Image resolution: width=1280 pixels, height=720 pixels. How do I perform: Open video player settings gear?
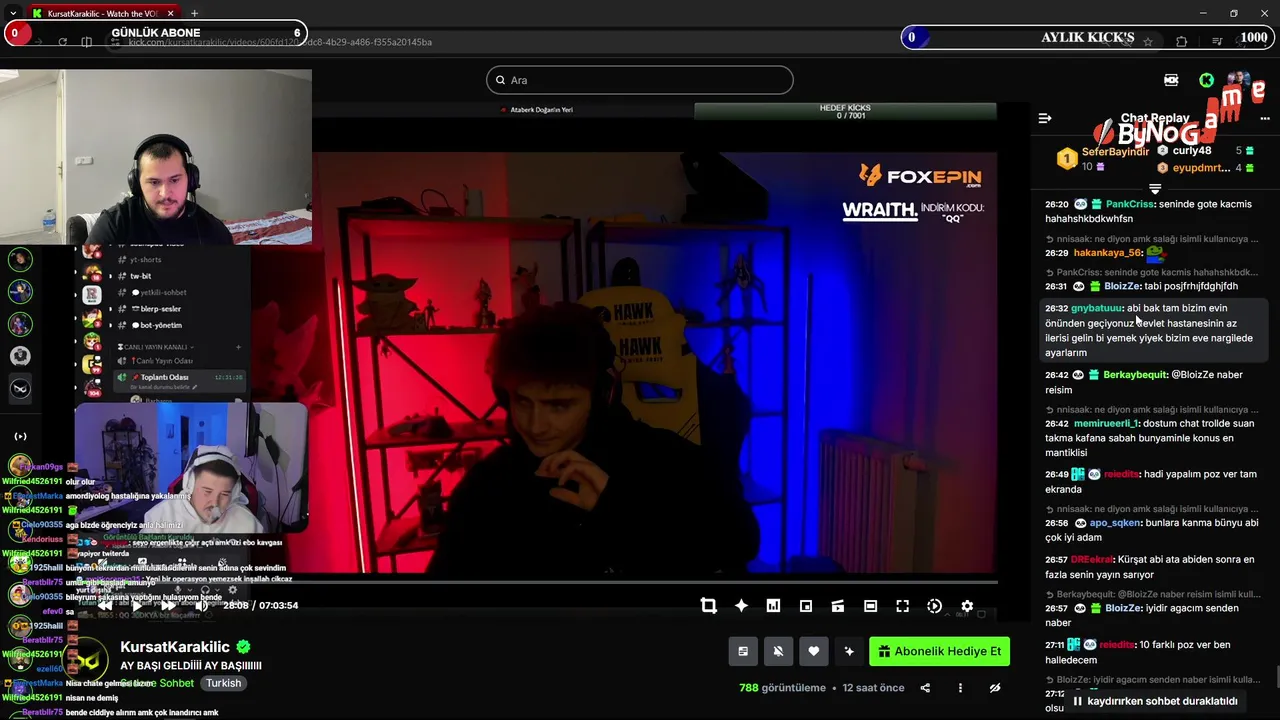[x=967, y=606]
